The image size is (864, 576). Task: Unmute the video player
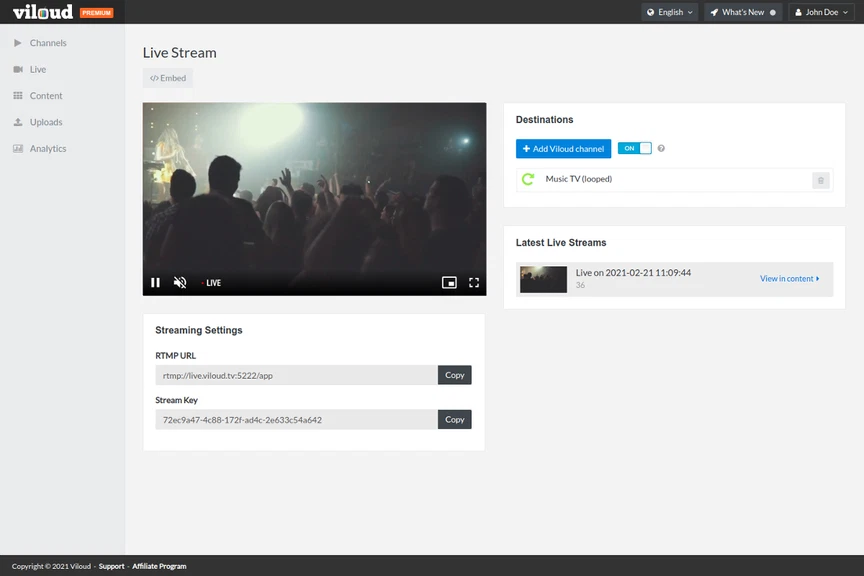click(x=180, y=282)
